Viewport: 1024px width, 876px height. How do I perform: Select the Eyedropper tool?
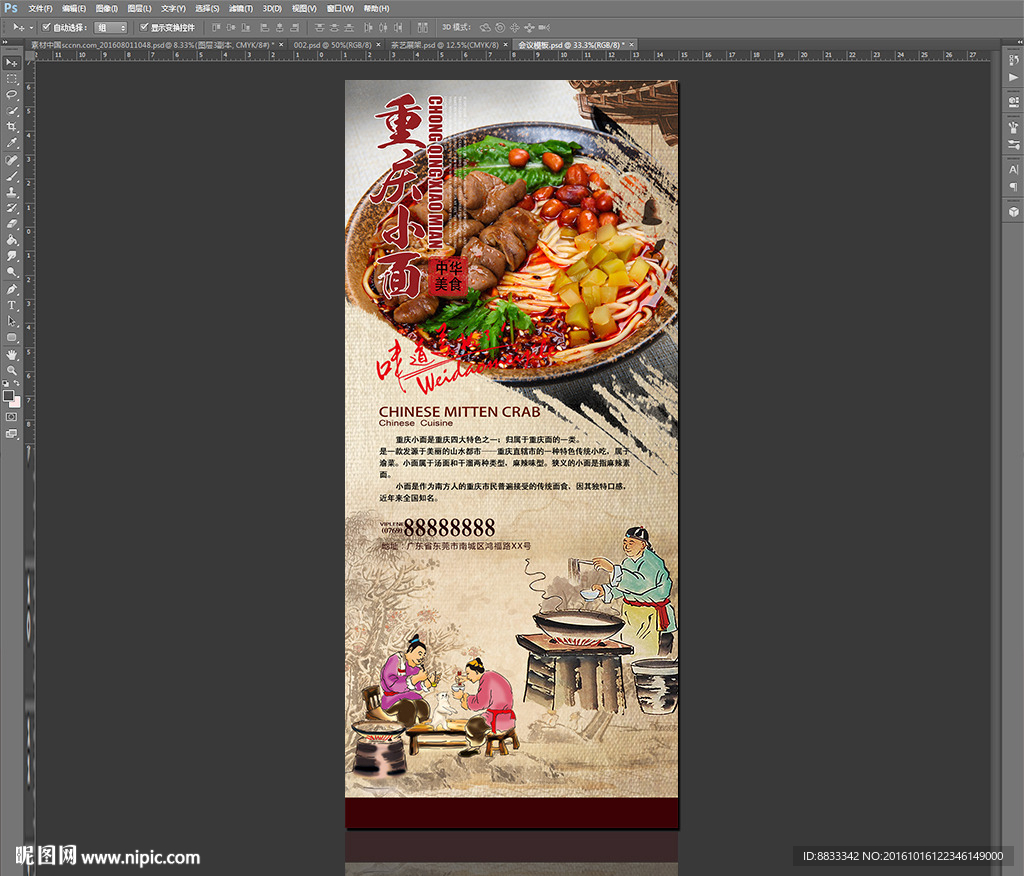pos(12,143)
